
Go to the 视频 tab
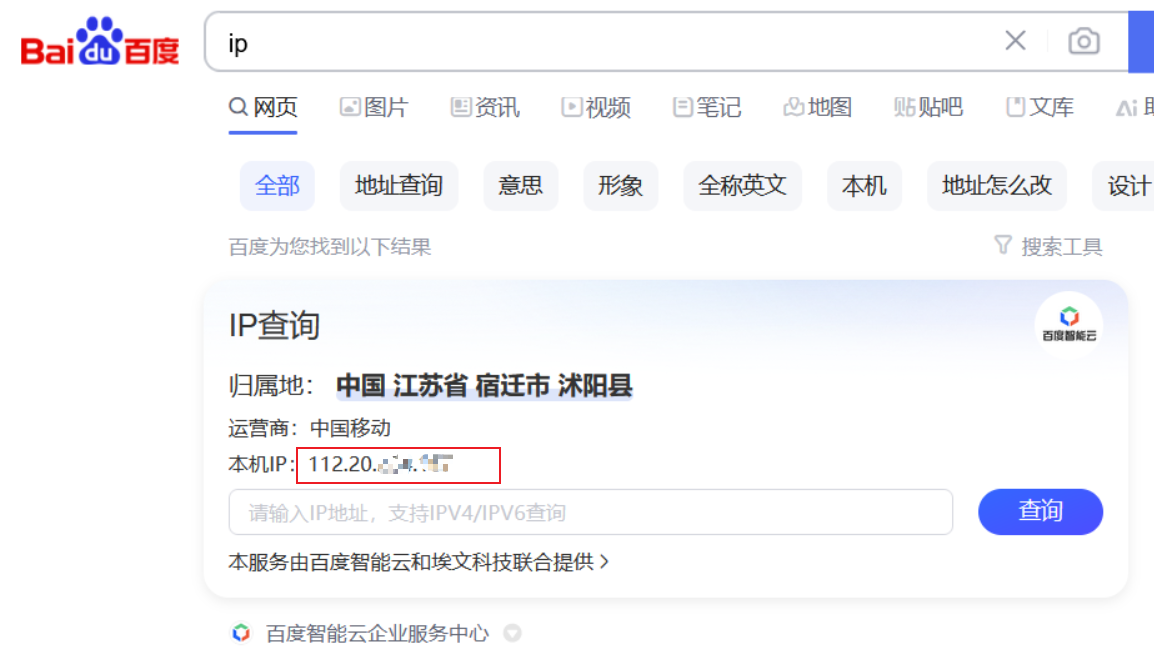pyautogui.click(x=596, y=107)
